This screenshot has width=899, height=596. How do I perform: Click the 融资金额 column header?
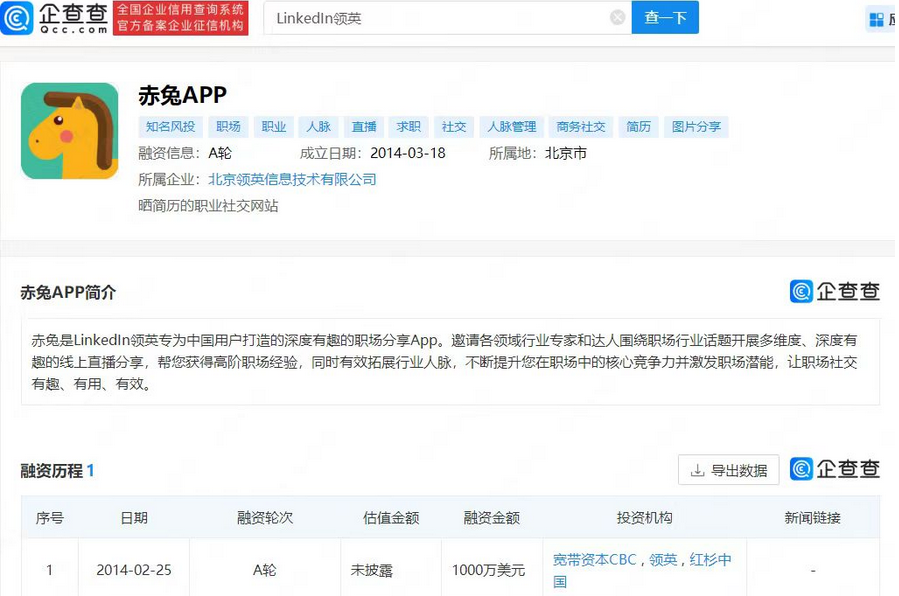[x=492, y=518]
